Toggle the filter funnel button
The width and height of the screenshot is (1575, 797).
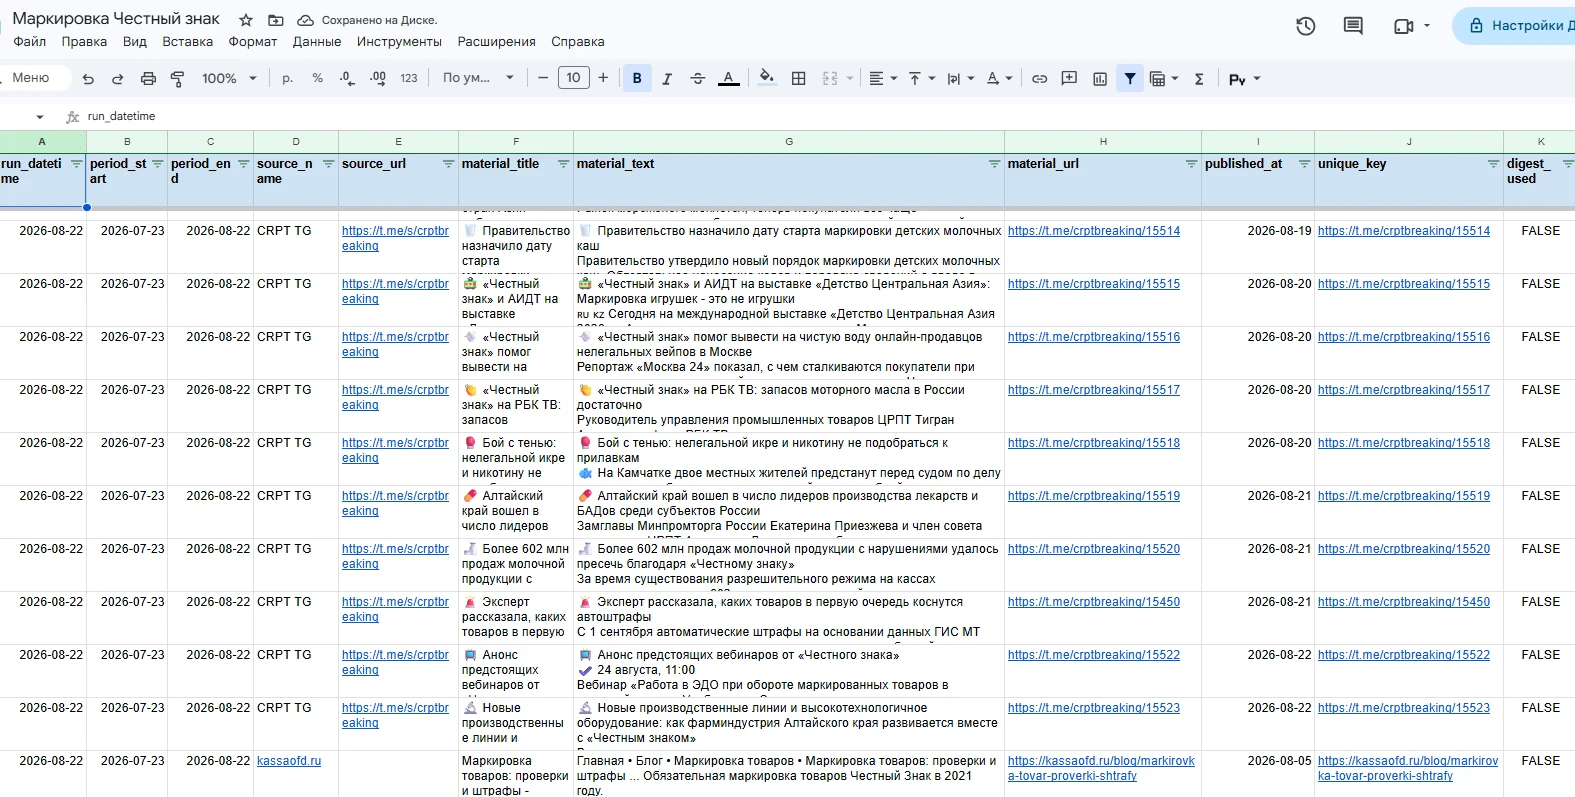tap(1130, 78)
